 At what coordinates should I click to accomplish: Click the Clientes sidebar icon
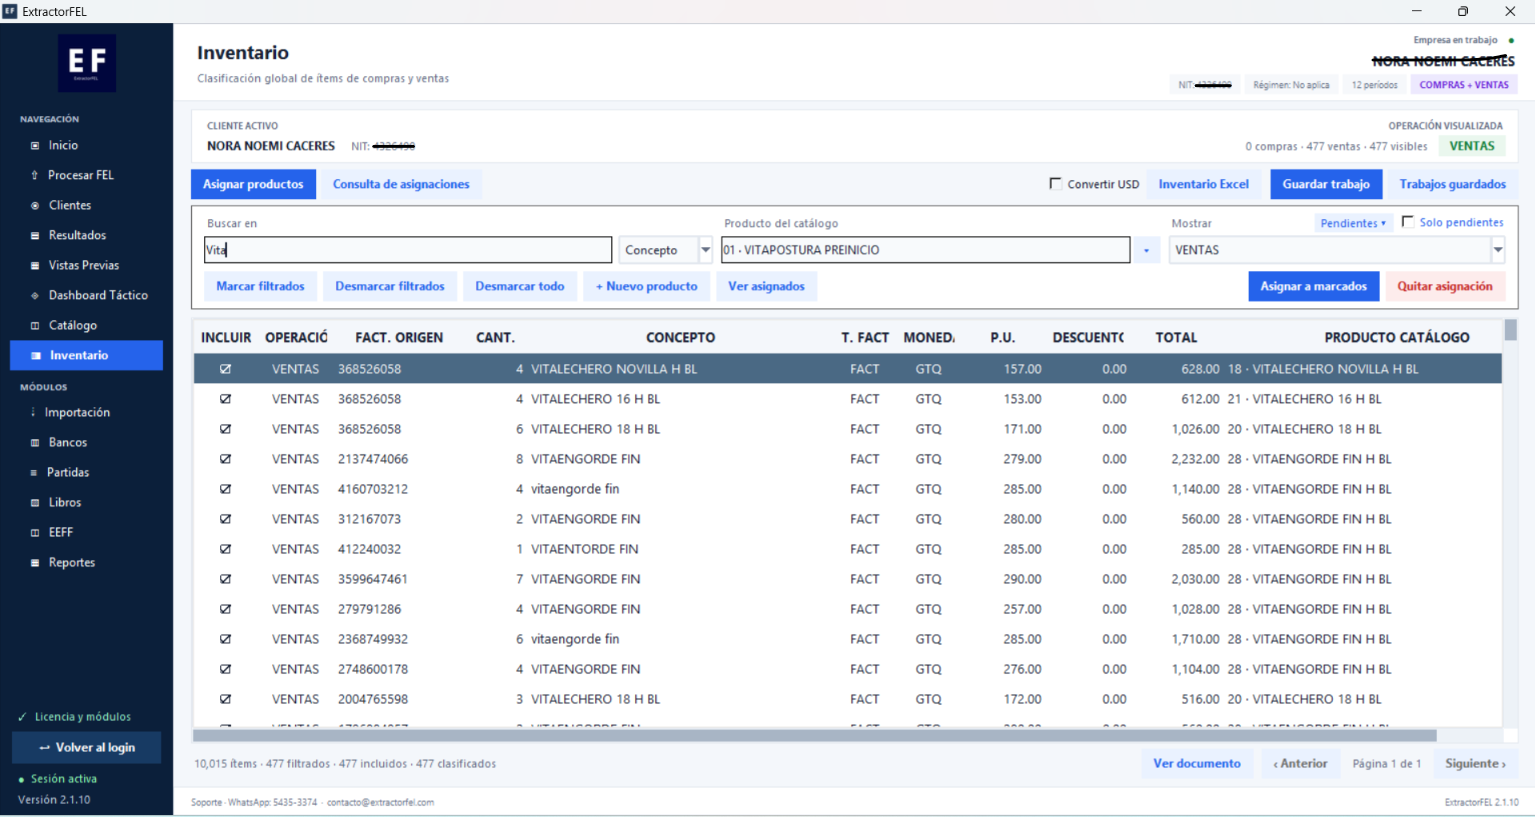click(35, 206)
